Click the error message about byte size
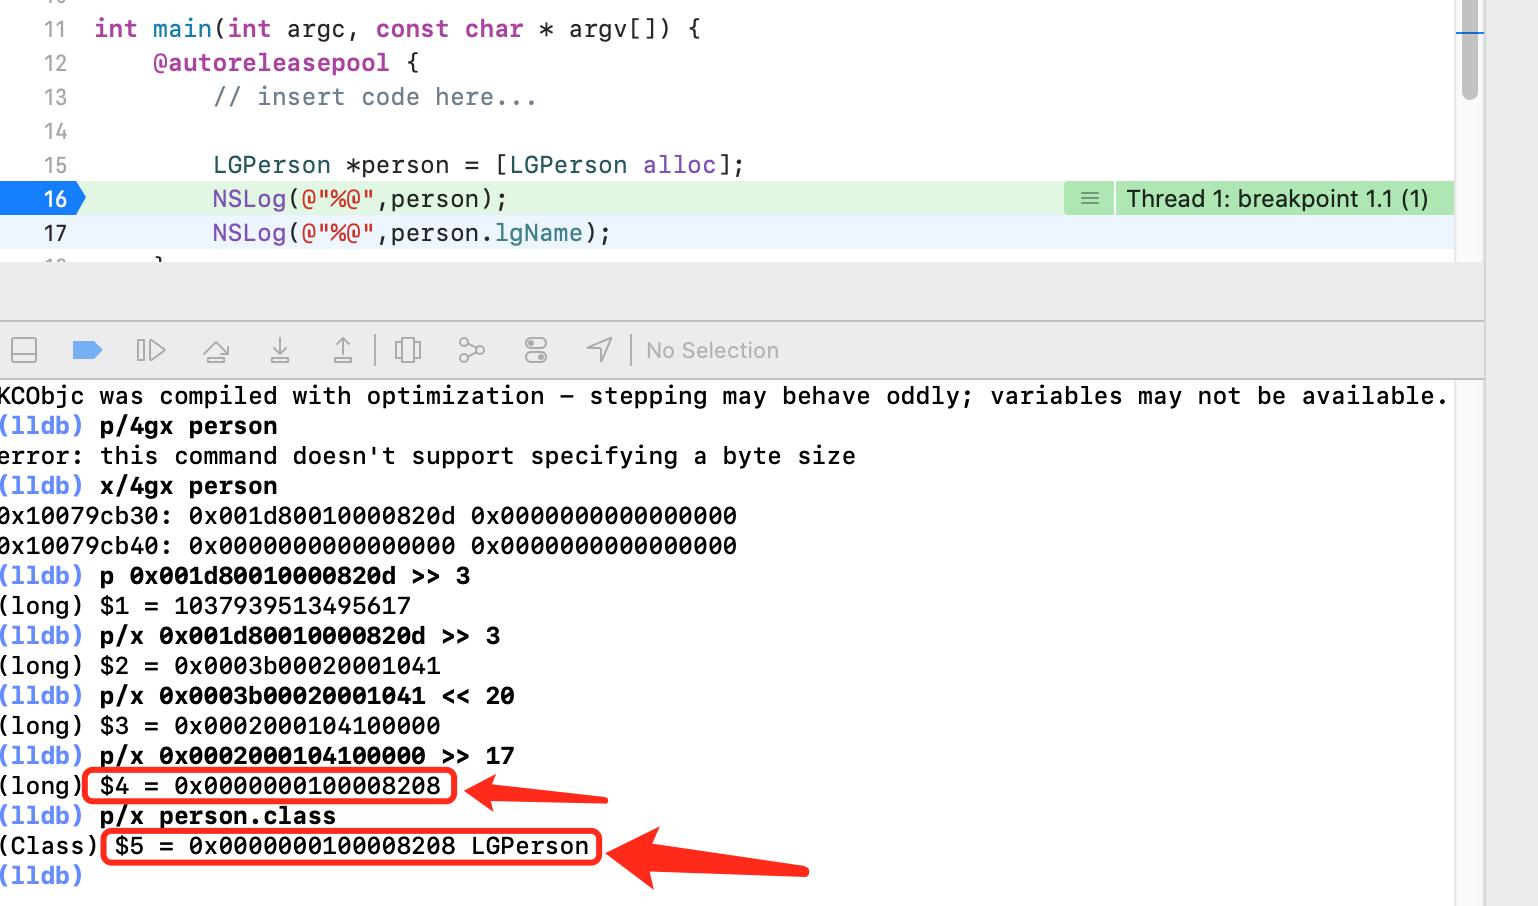Image resolution: width=1538 pixels, height=906 pixels. pos(427,456)
